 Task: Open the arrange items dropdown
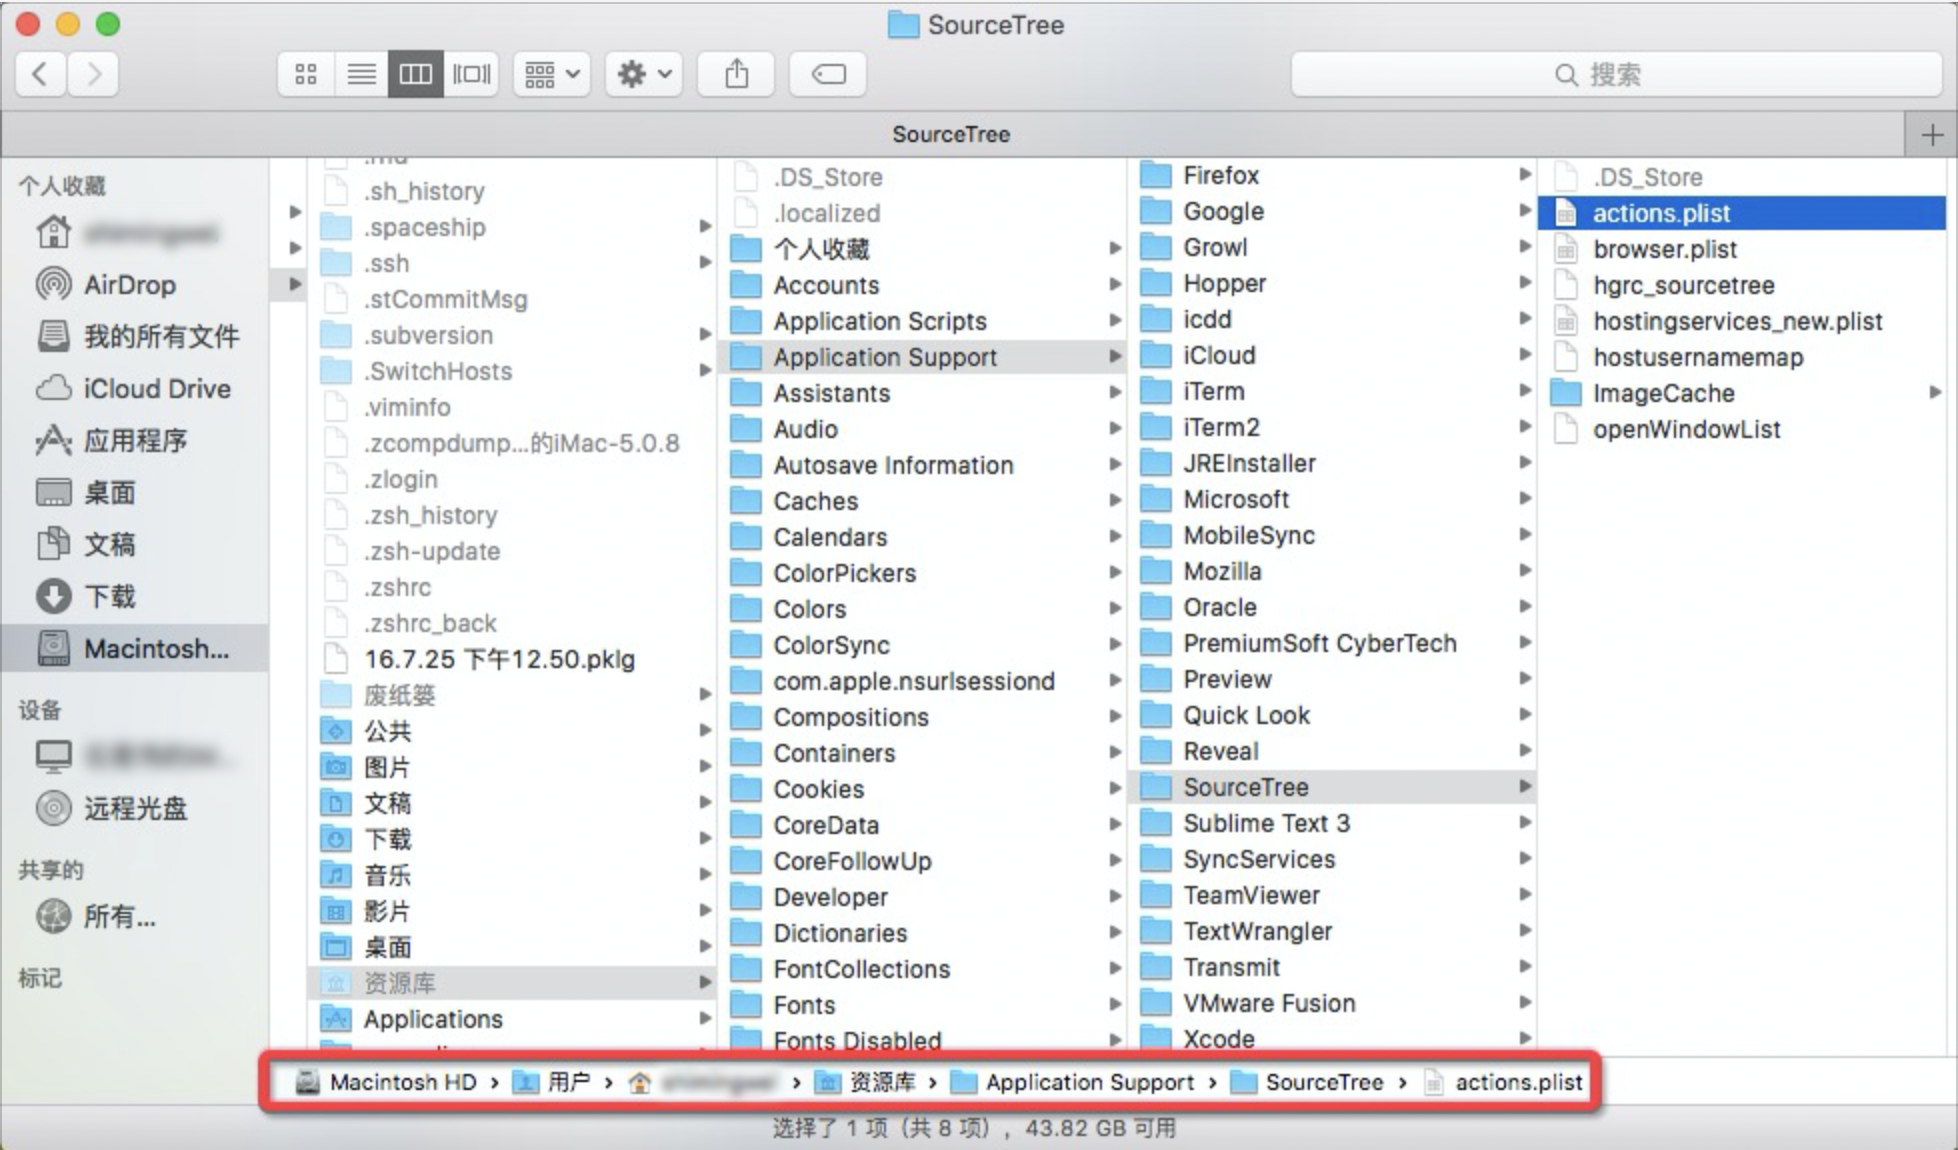(x=550, y=73)
